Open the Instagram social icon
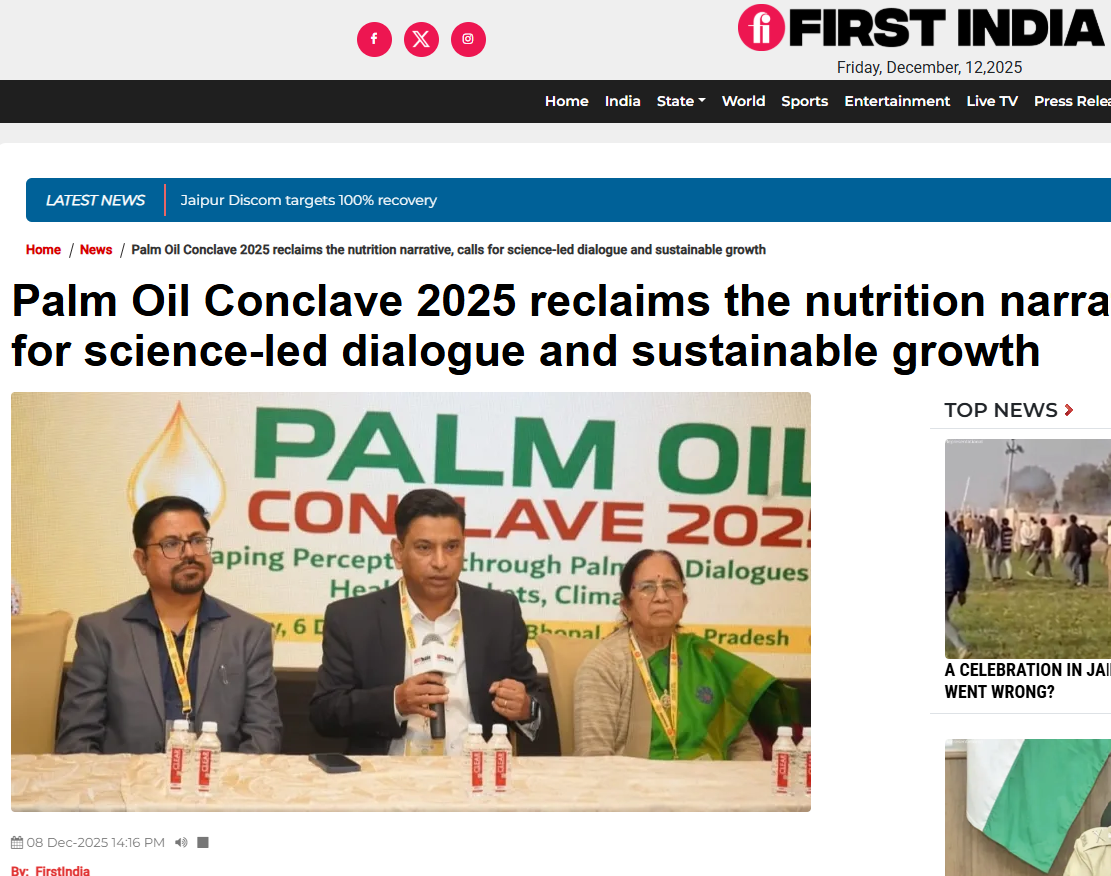 point(468,39)
